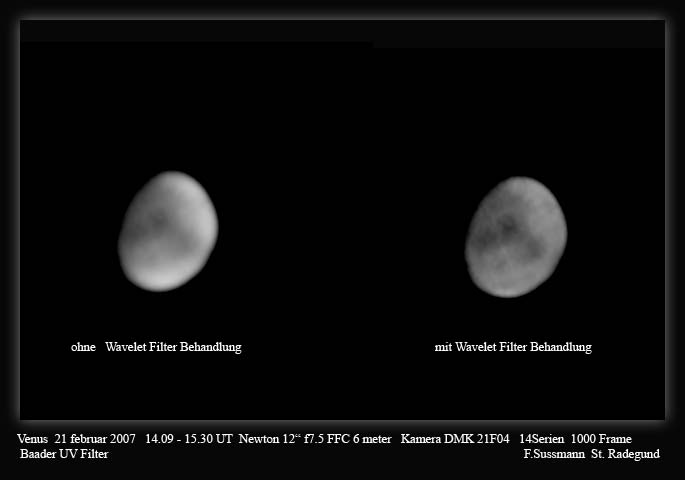Click the author name 'F.Sussmann'
This screenshot has width=685, height=480.
tap(554, 454)
